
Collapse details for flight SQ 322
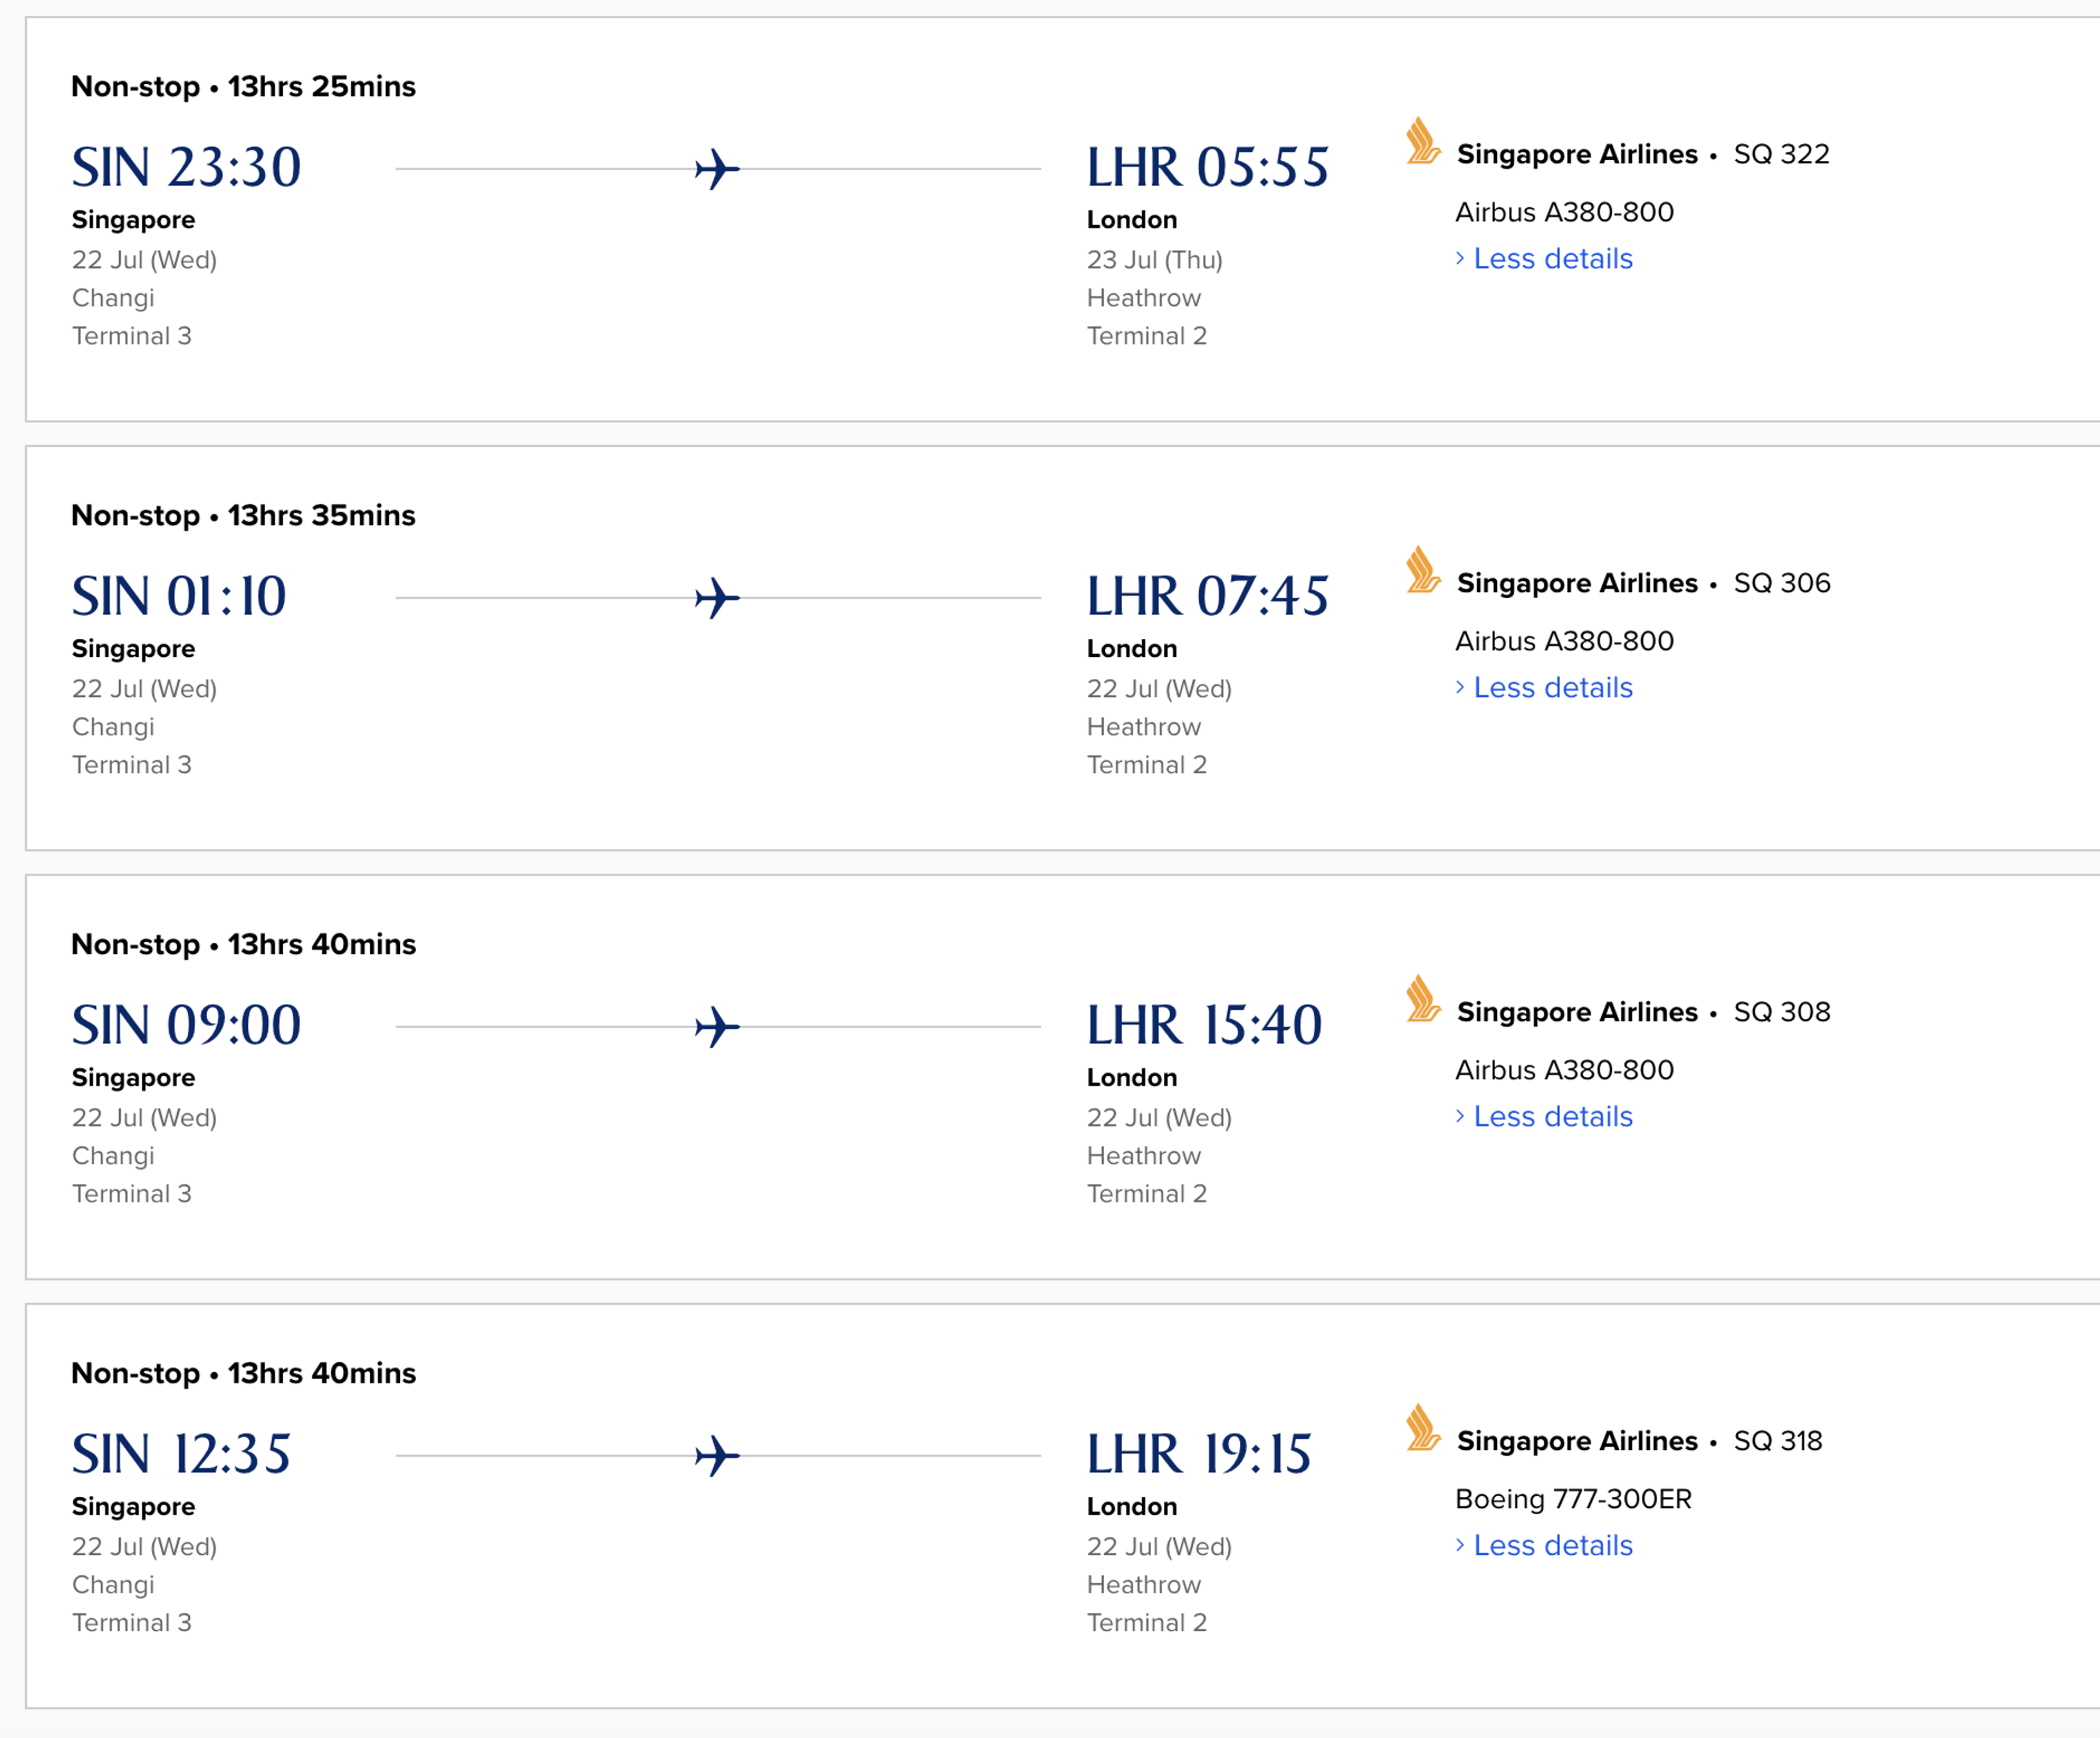pyautogui.click(x=1552, y=259)
